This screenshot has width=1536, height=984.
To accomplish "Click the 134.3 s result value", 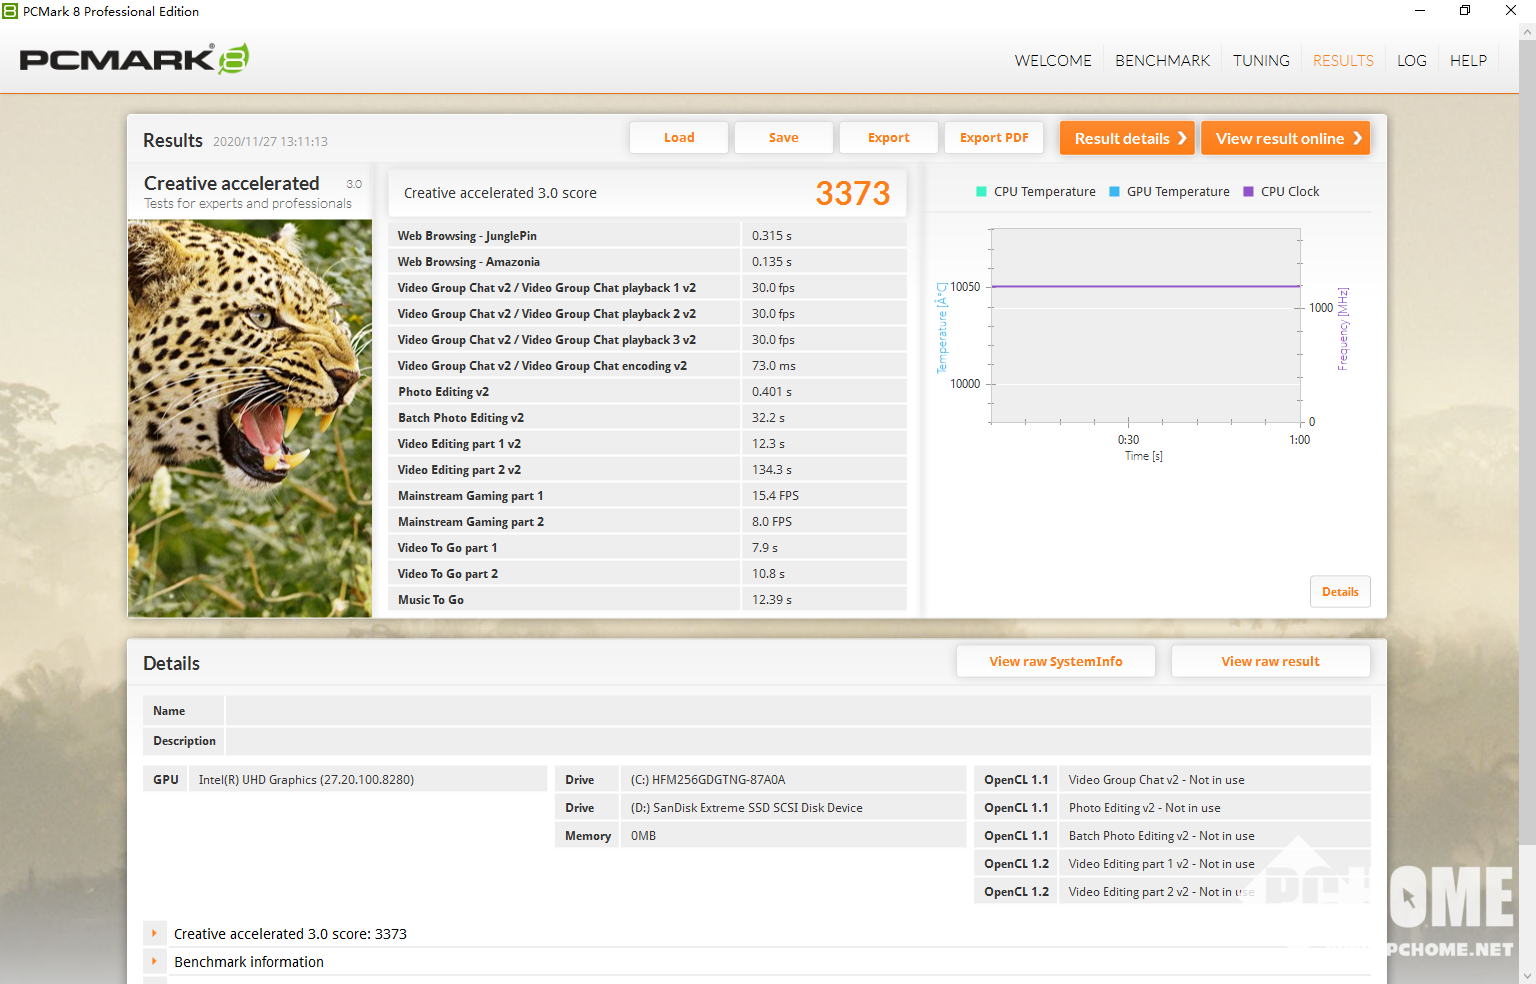I will coord(772,470).
